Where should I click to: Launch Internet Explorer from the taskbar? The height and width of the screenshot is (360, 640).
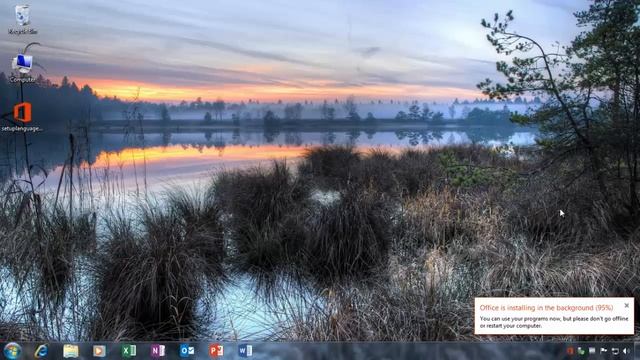(41, 351)
